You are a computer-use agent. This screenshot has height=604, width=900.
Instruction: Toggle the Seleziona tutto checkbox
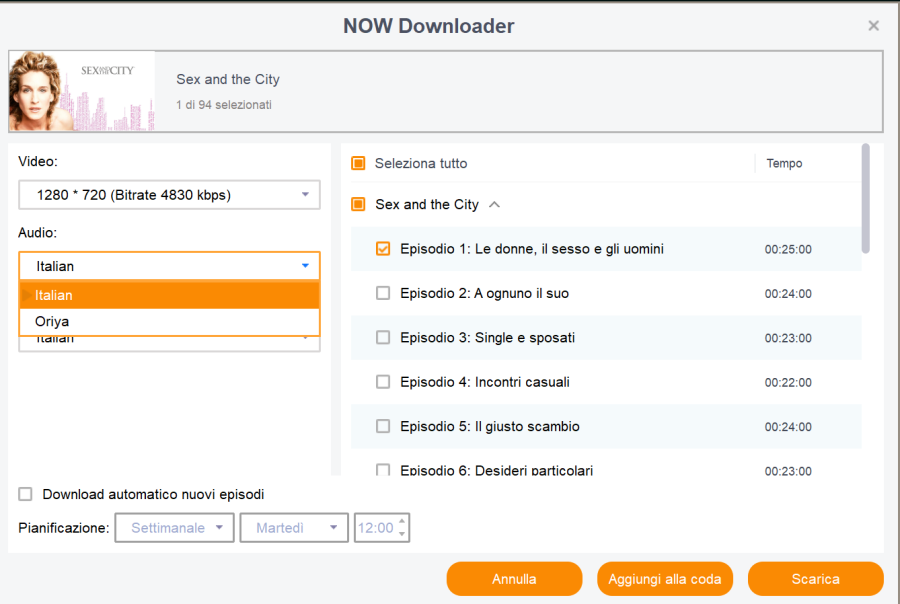coord(358,164)
